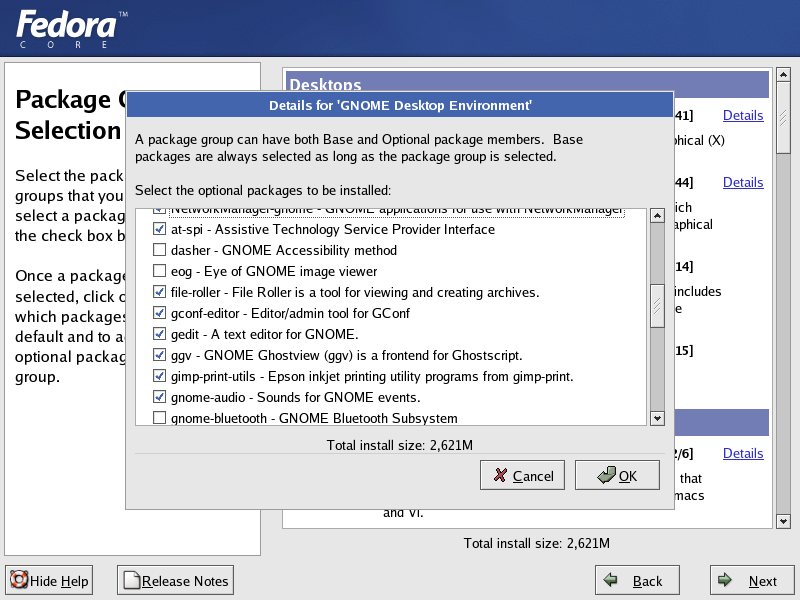This screenshot has width=800, height=600.
Task: Click the 'Details for GNOME Desktop Environment' title bar
Action: coord(400,105)
